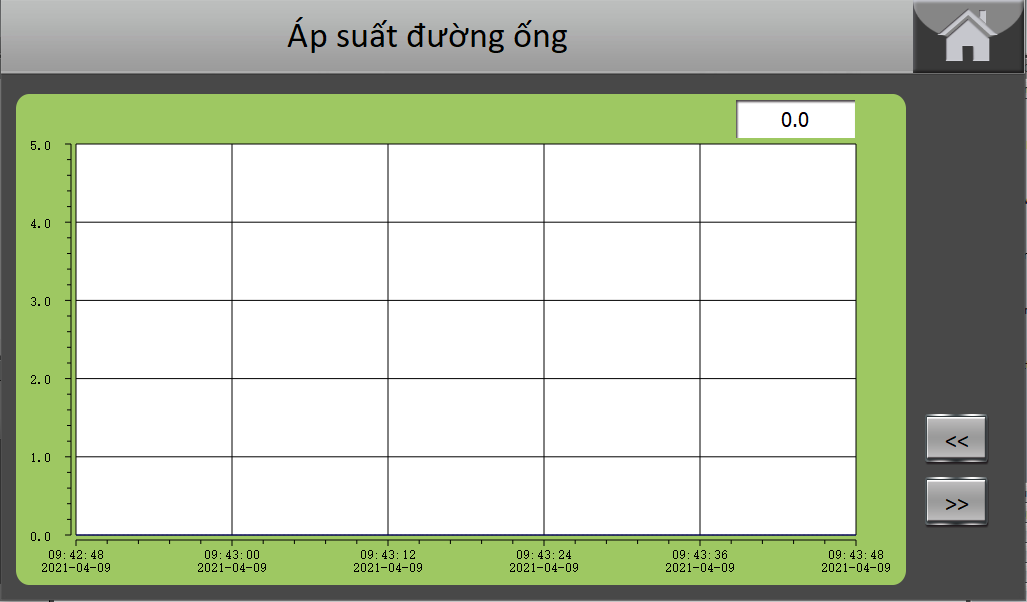Click the >> scroll forward button
This screenshot has height=602, width=1027.
click(956, 502)
